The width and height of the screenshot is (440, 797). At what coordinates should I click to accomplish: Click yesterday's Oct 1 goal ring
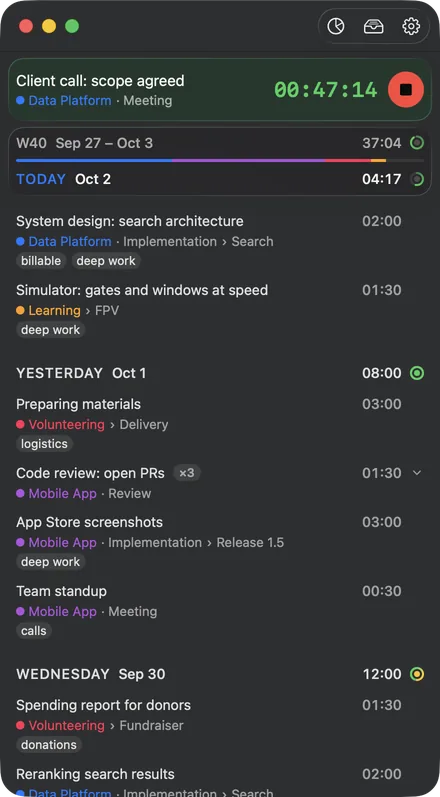(417, 373)
